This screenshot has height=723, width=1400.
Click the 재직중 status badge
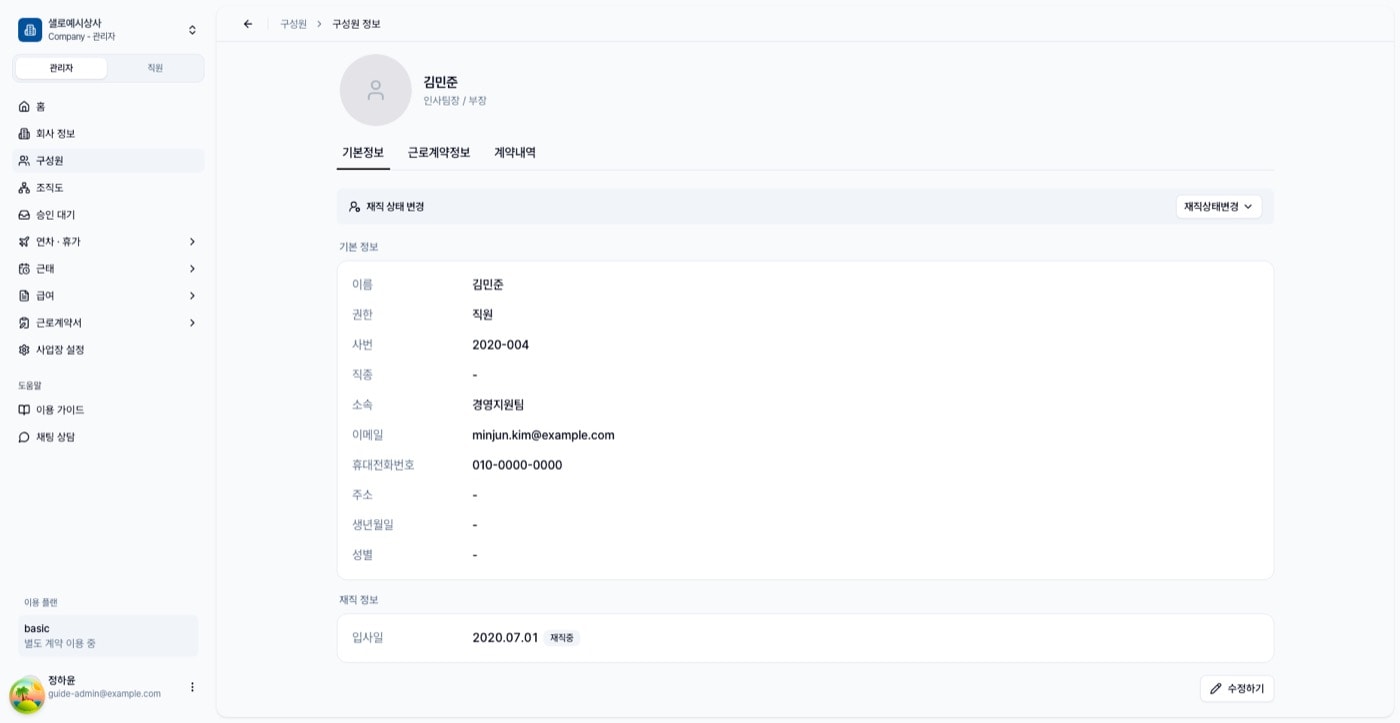click(562, 638)
